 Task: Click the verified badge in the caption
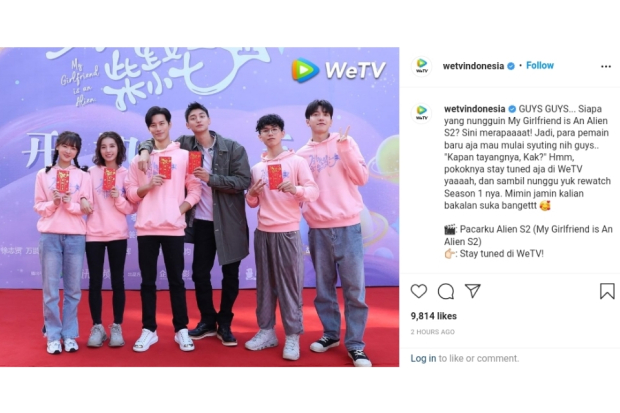pyautogui.click(x=512, y=109)
